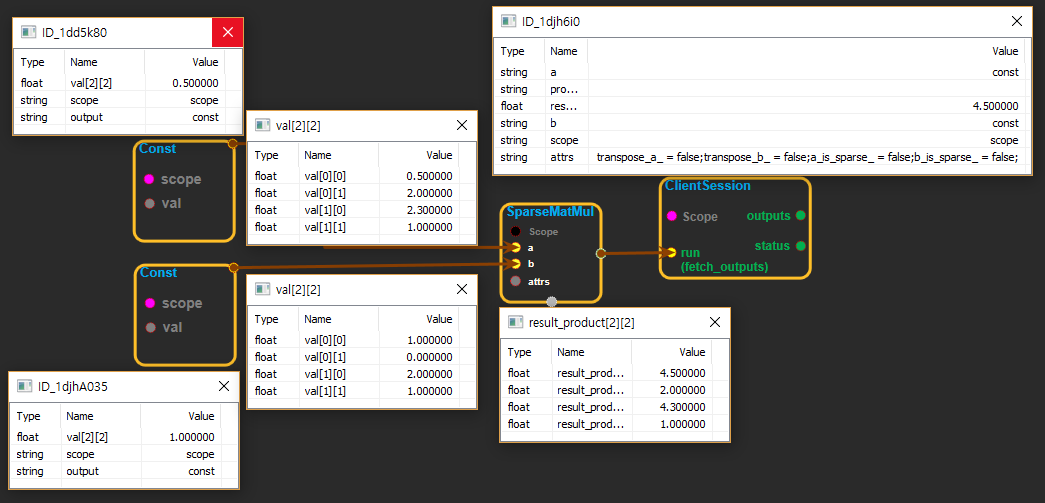Viewport: 1045px width, 503px height.
Task: Close the result_product[2][2] panel
Action: click(715, 322)
